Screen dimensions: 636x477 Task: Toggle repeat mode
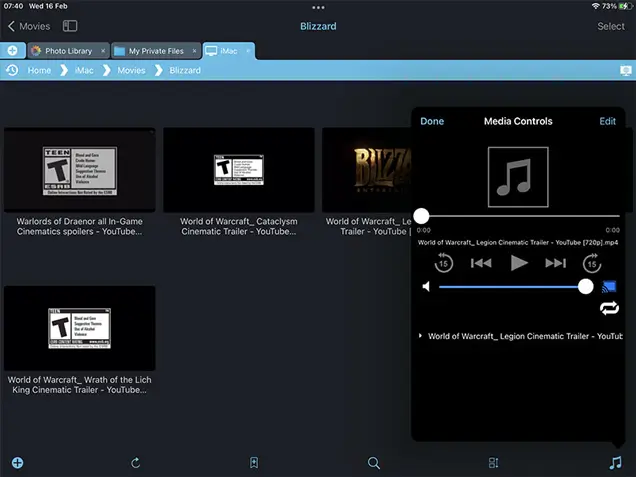[x=609, y=308]
